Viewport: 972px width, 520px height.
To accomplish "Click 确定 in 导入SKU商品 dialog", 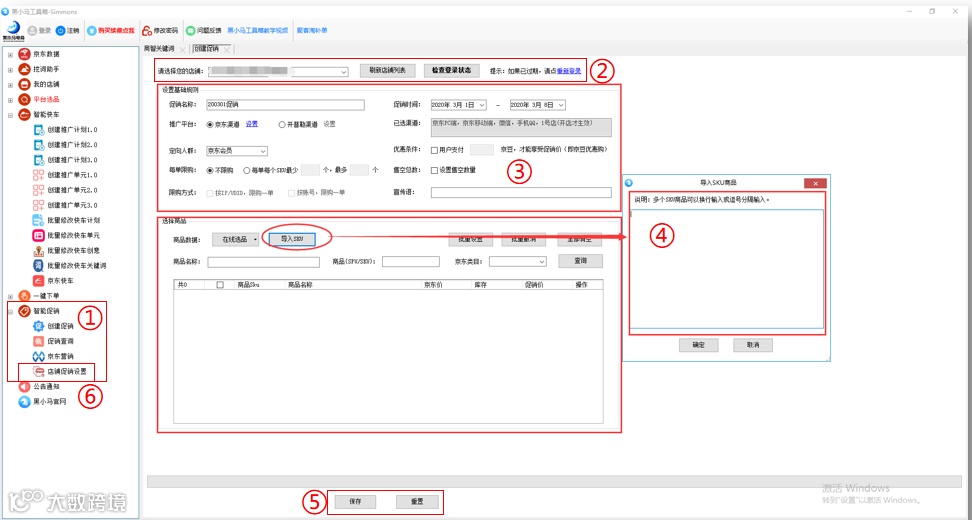I will 699,345.
